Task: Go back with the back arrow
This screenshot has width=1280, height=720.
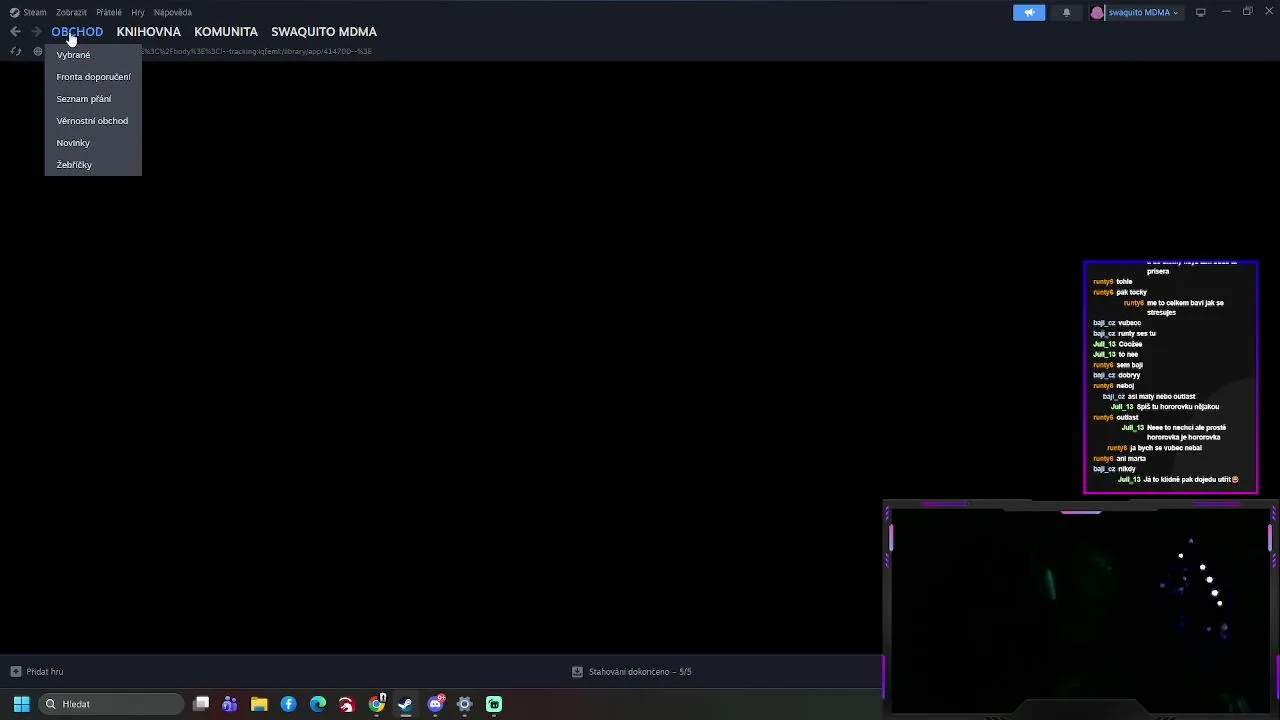Action: (x=15, y=32)
